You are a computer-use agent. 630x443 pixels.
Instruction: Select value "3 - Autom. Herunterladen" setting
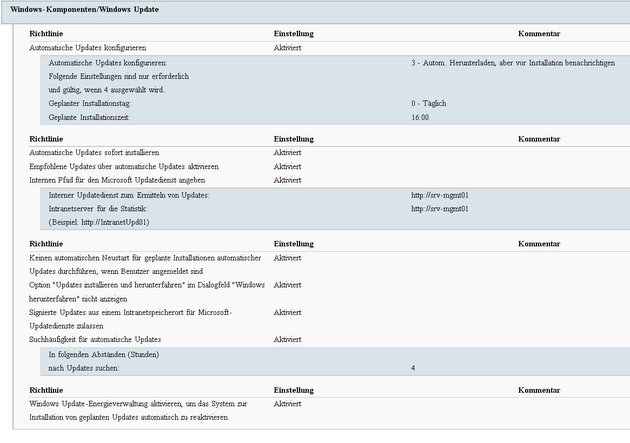click(x=513, y=63)
